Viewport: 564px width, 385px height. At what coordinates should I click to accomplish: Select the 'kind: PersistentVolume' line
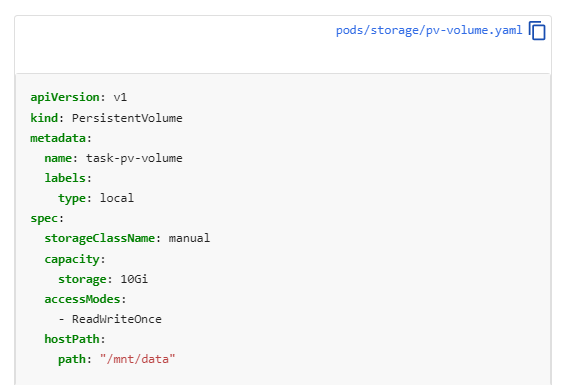click(106, 118)
